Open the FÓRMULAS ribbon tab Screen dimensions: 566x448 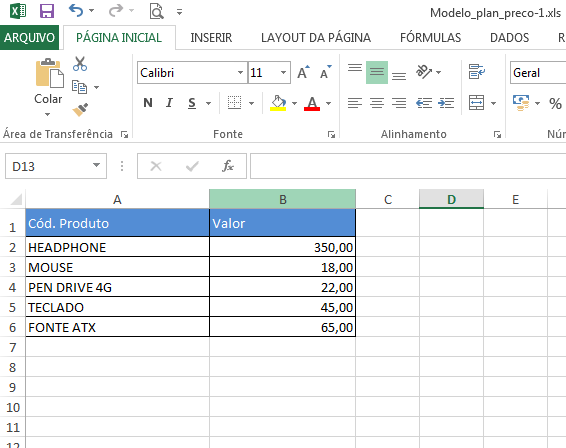430,38
